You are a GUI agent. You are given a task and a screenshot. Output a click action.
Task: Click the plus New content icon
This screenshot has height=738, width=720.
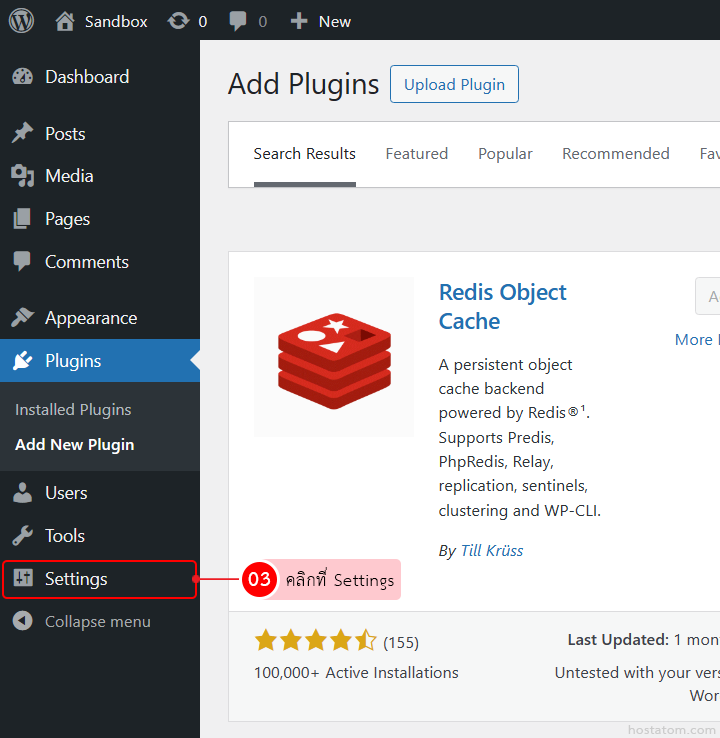299,21
